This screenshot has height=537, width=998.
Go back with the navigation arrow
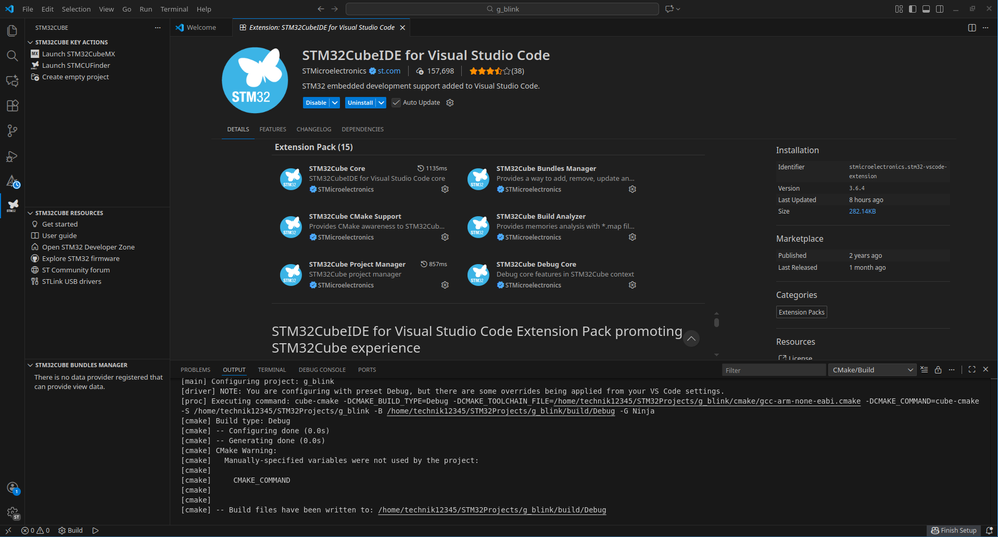[x=321, y=9]
